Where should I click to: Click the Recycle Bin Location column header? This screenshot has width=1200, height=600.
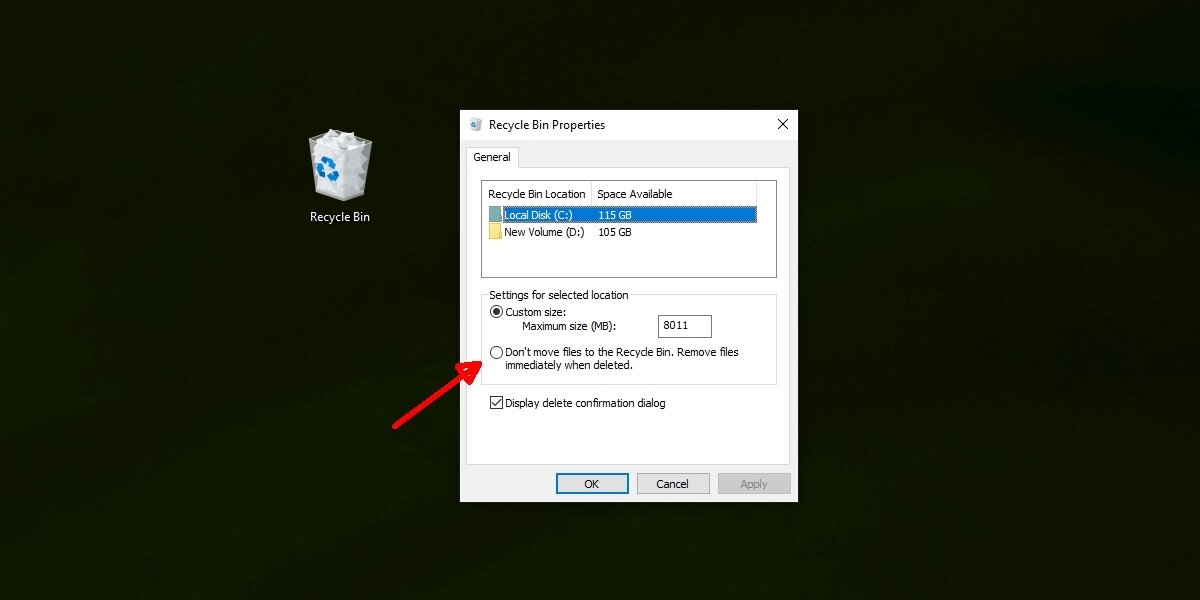[x=536, y=193]
